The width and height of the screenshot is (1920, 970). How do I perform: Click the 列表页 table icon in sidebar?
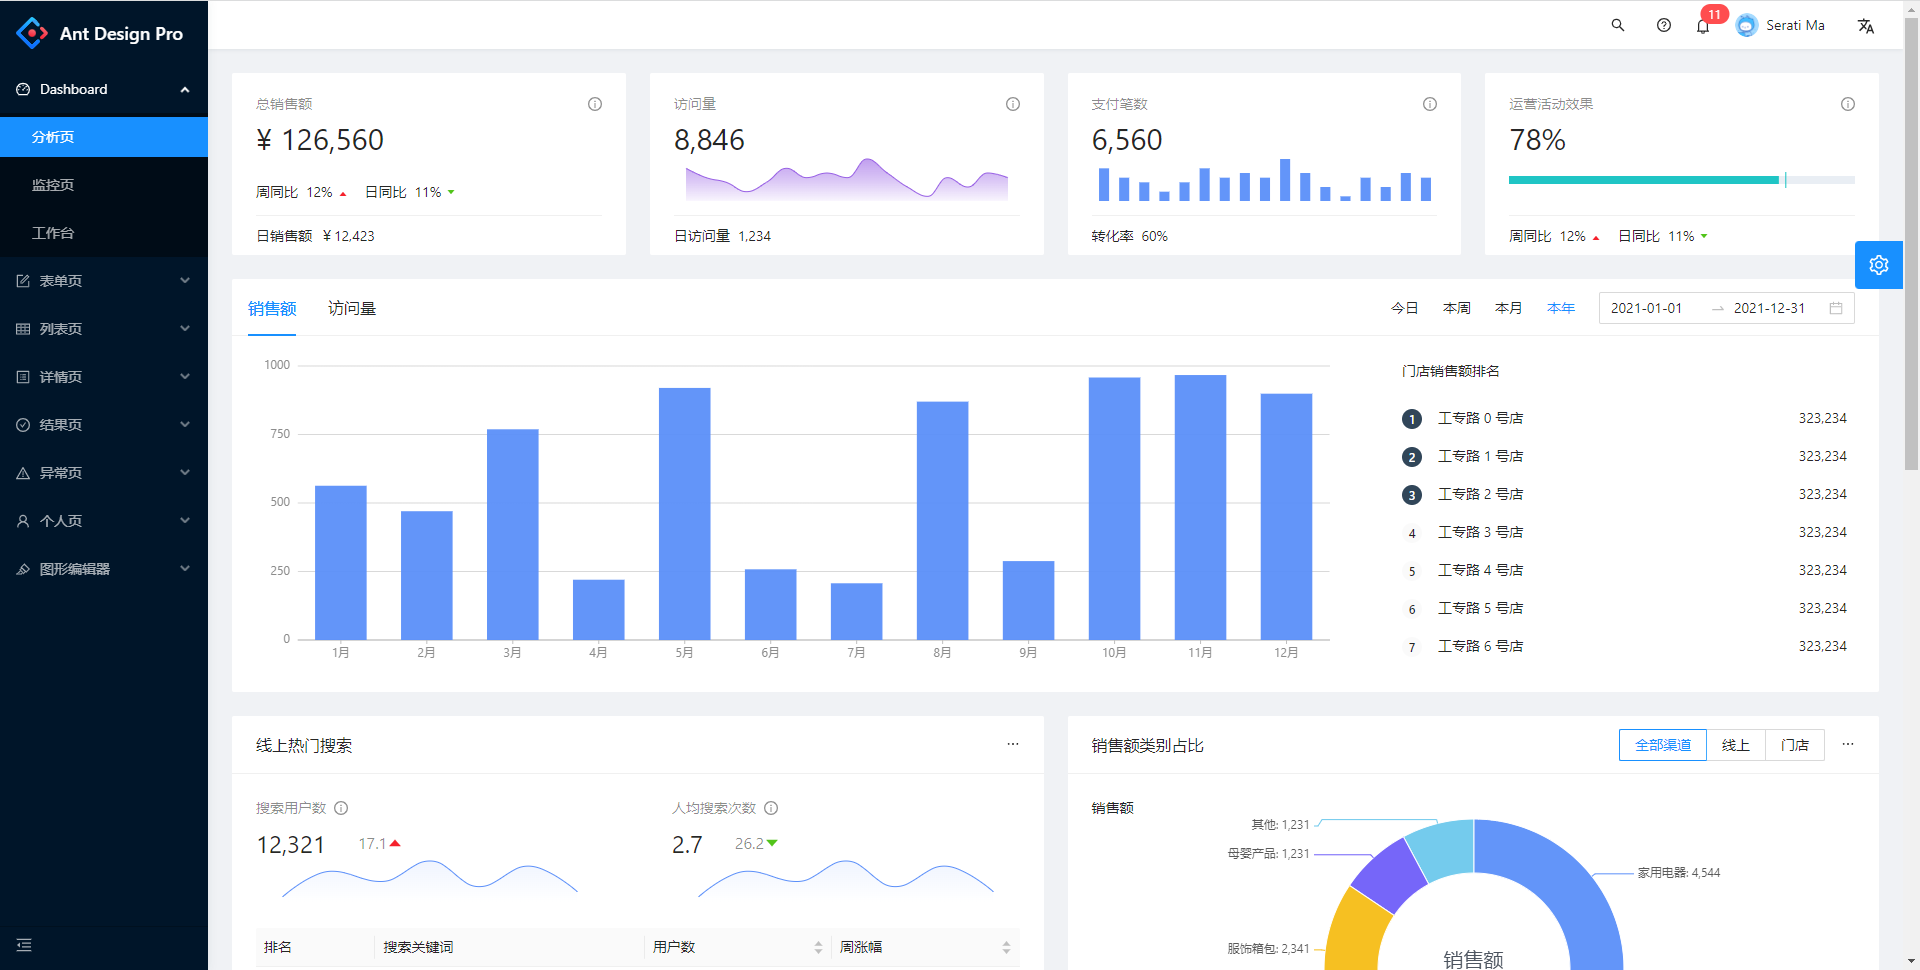pyautogui.click(x=23, y=329)
